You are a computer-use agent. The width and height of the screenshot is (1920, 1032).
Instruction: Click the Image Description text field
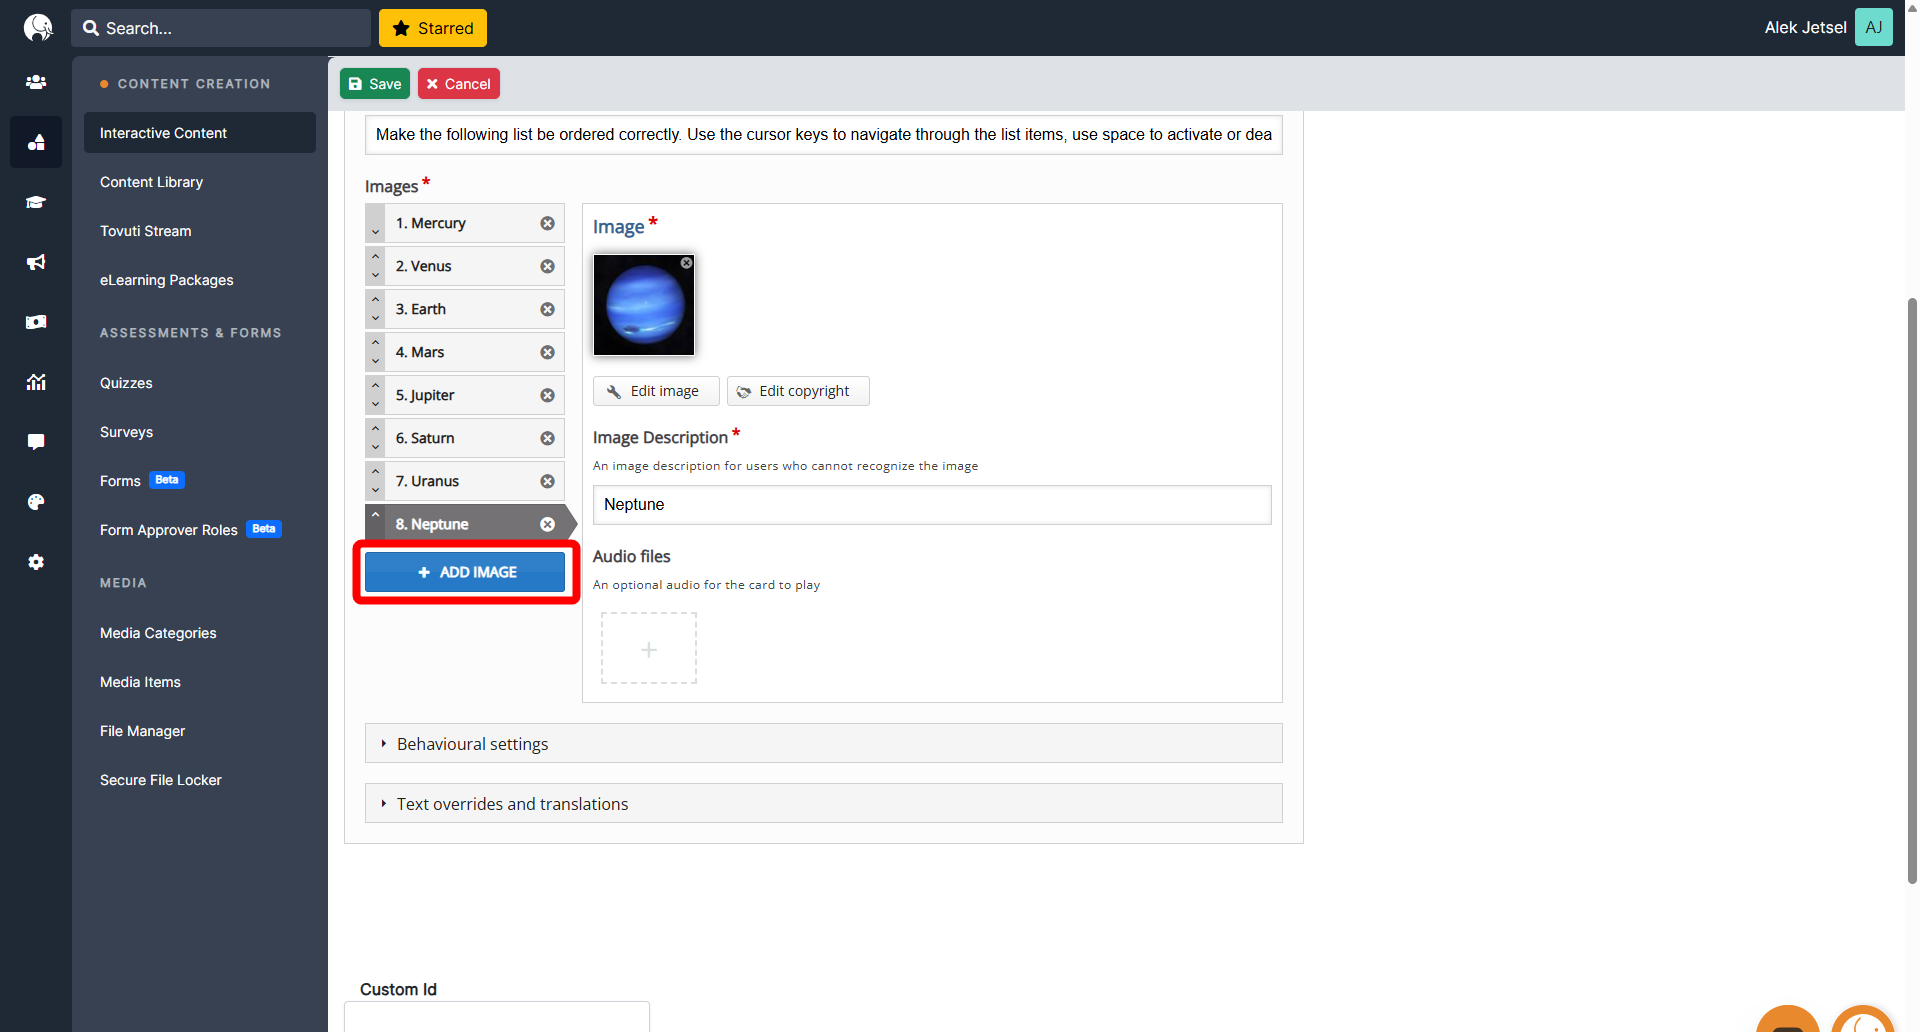pos(931,505)
